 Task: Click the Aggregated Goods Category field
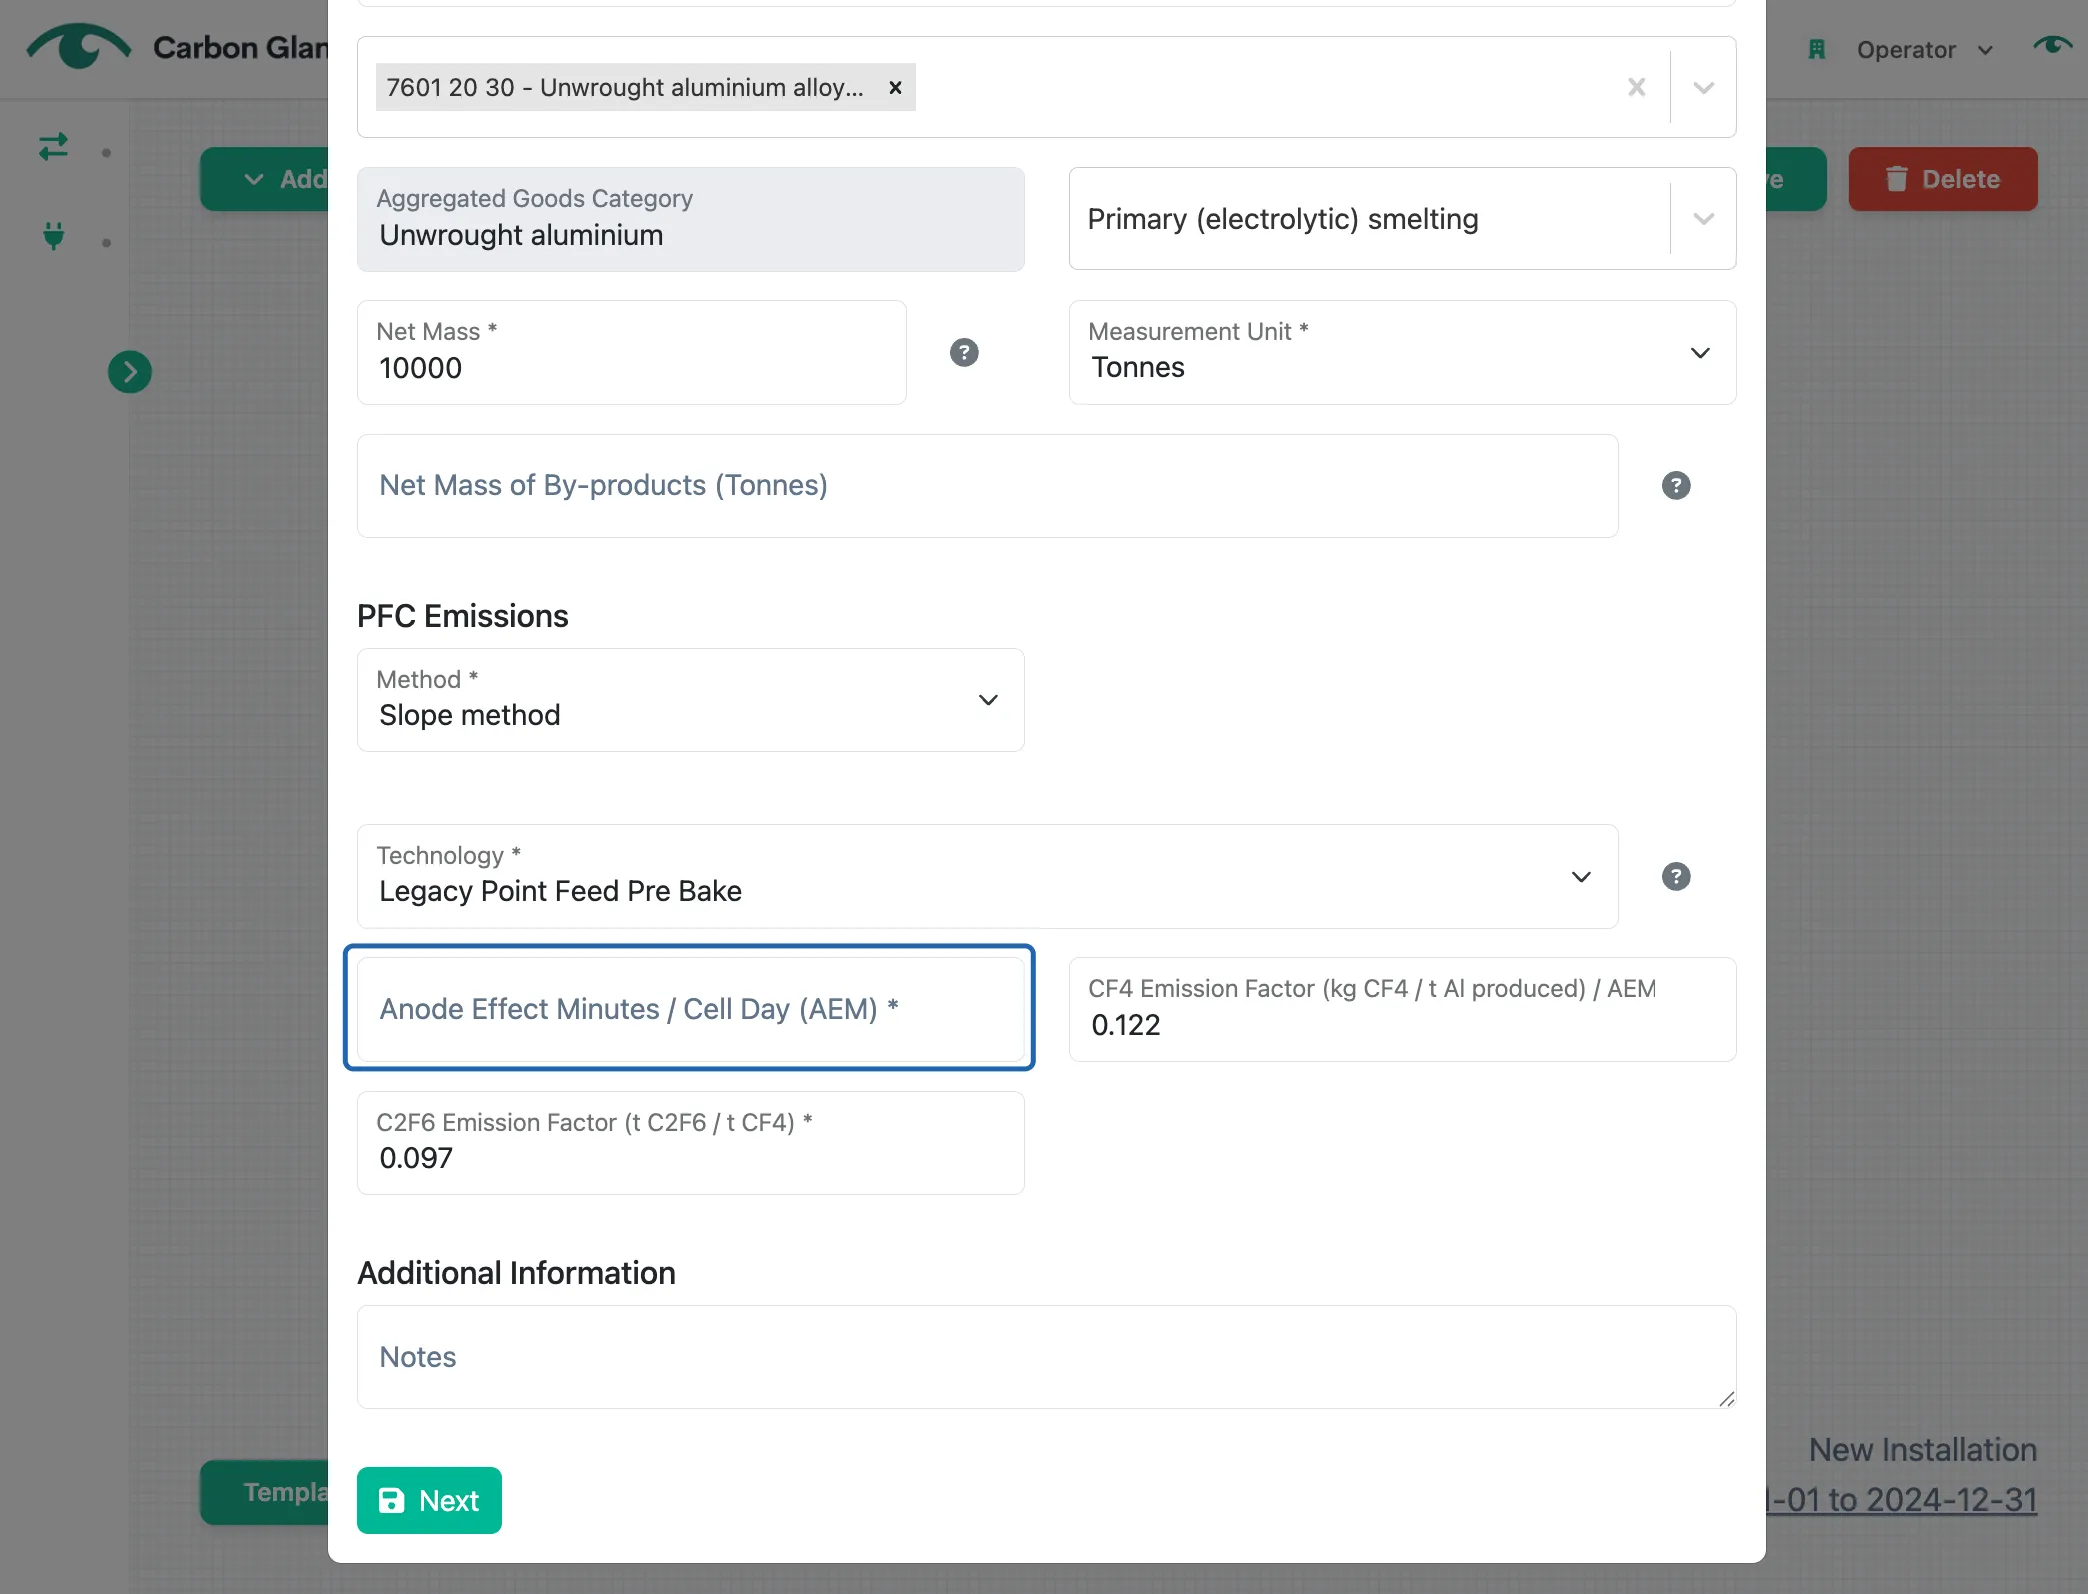690,219
